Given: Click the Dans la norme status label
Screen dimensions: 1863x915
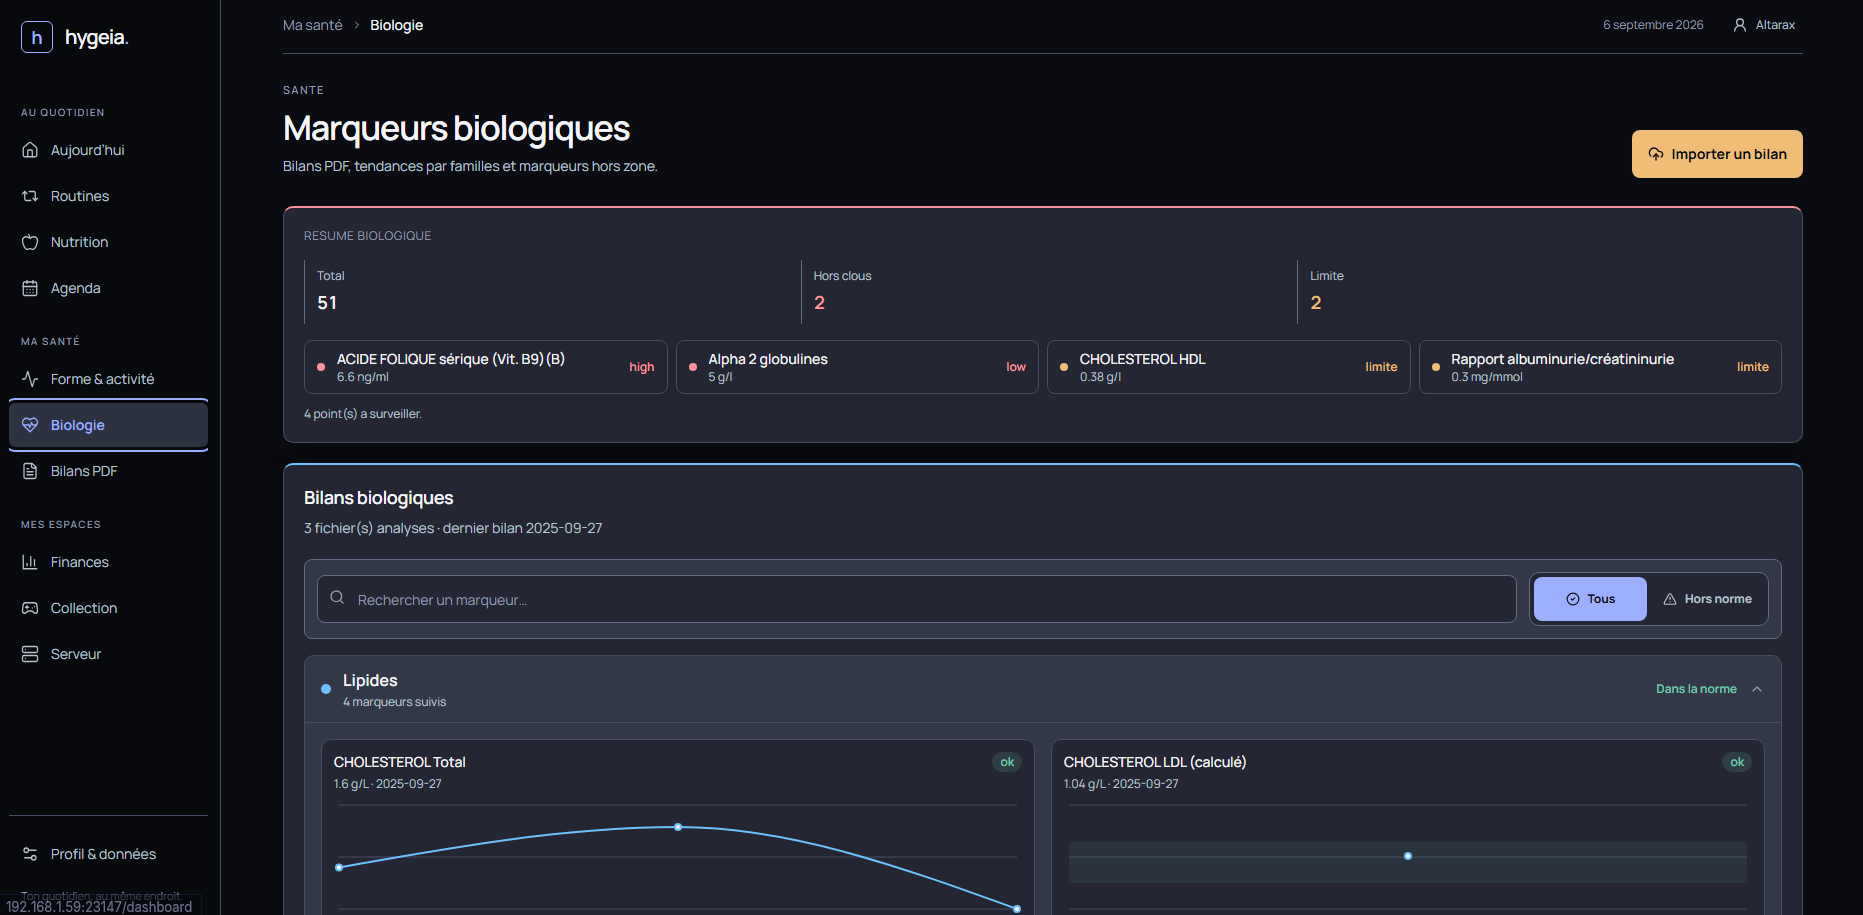Looking at the screenshot, I should tap(1696, 689).
